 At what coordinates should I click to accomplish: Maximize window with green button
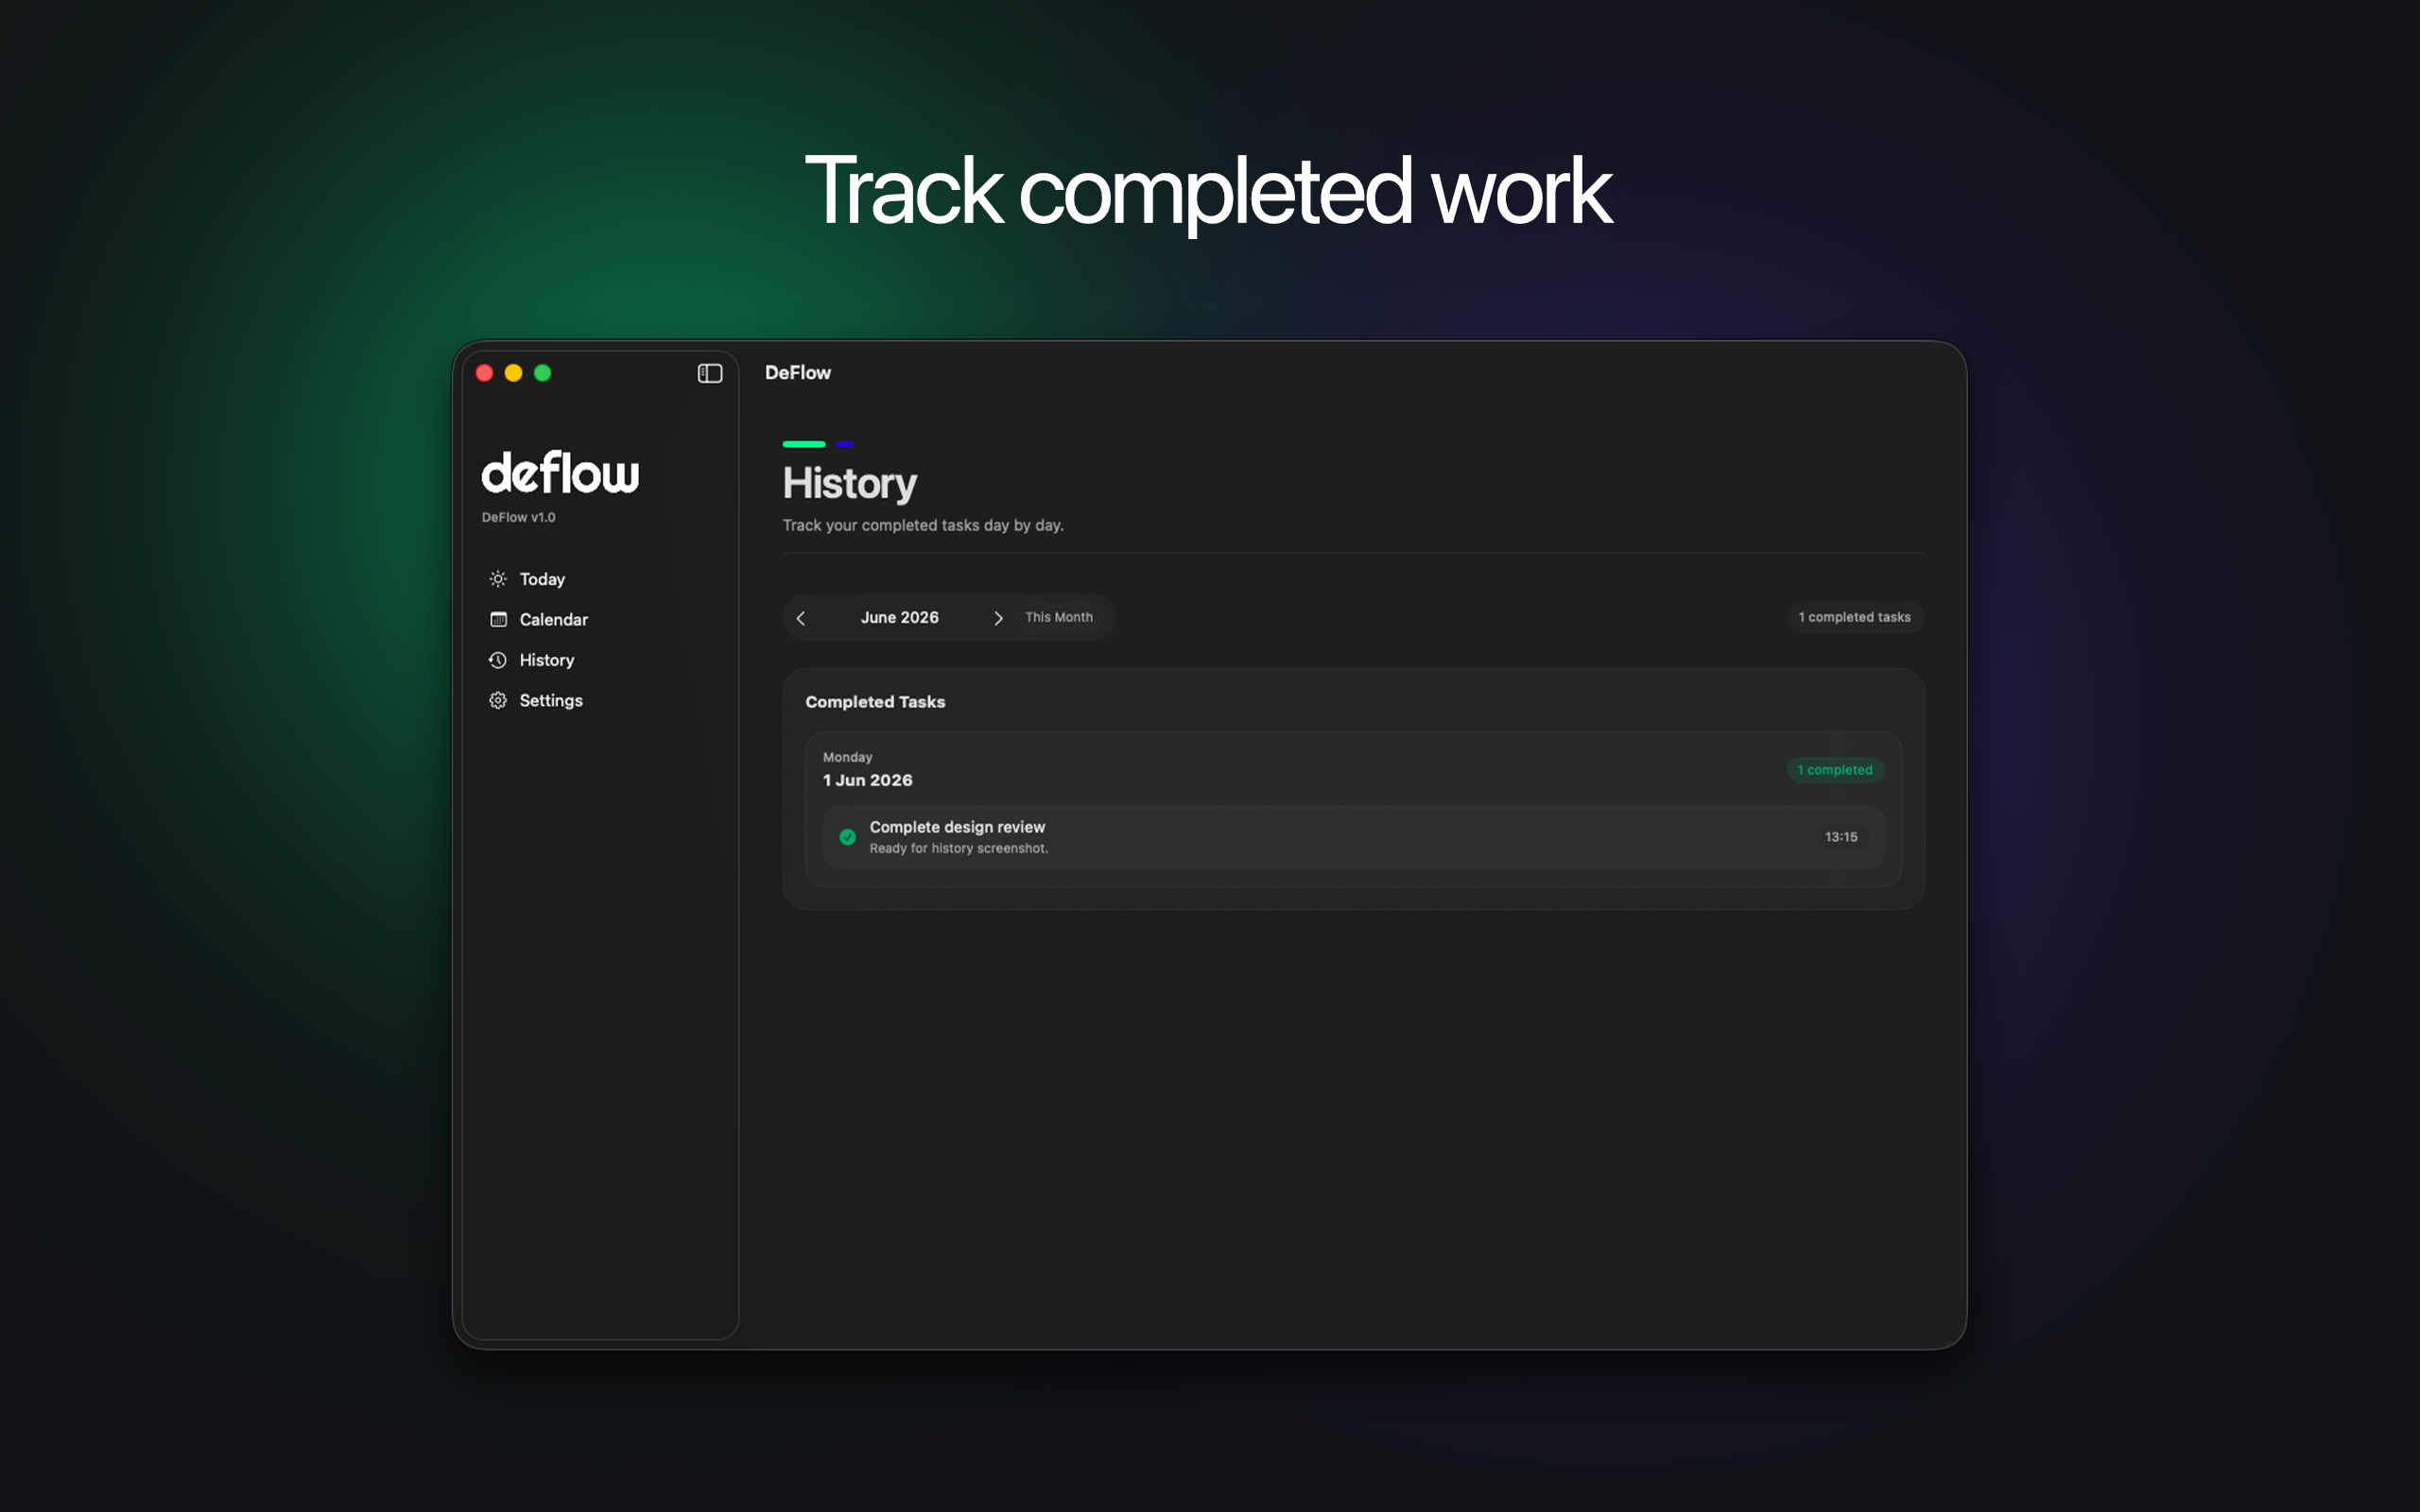pos(543,373)
